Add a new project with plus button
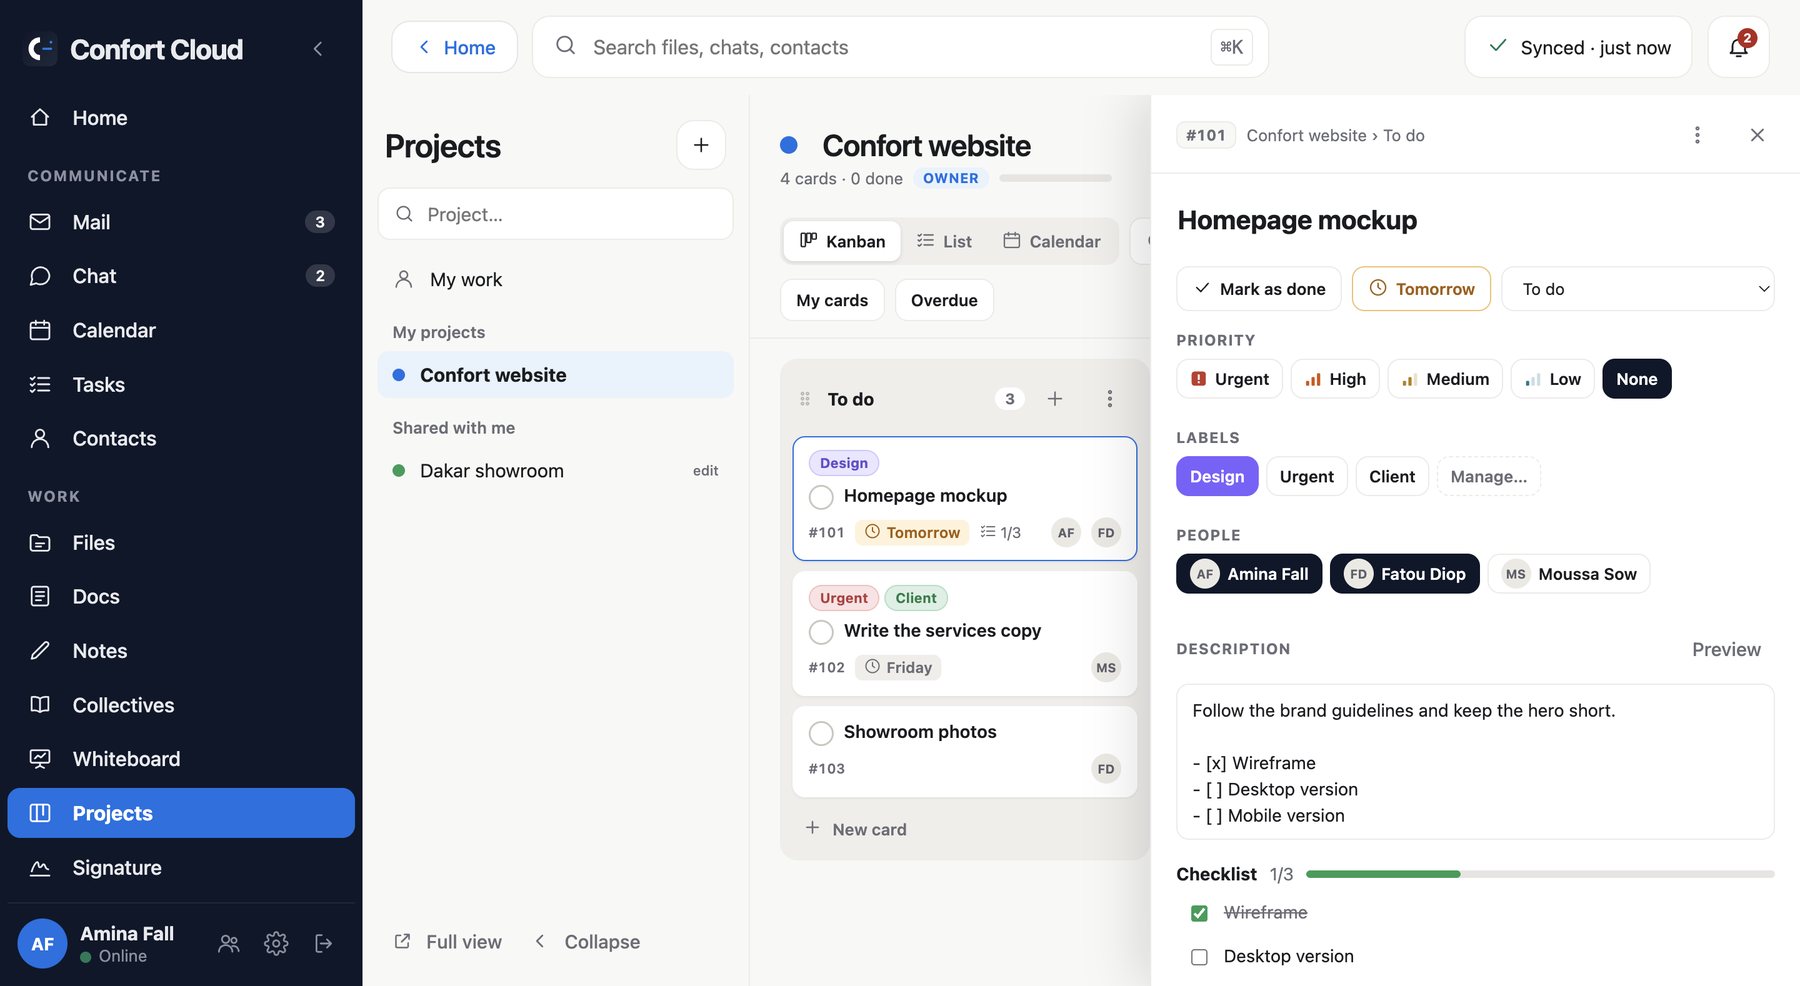 click(701, 145)
